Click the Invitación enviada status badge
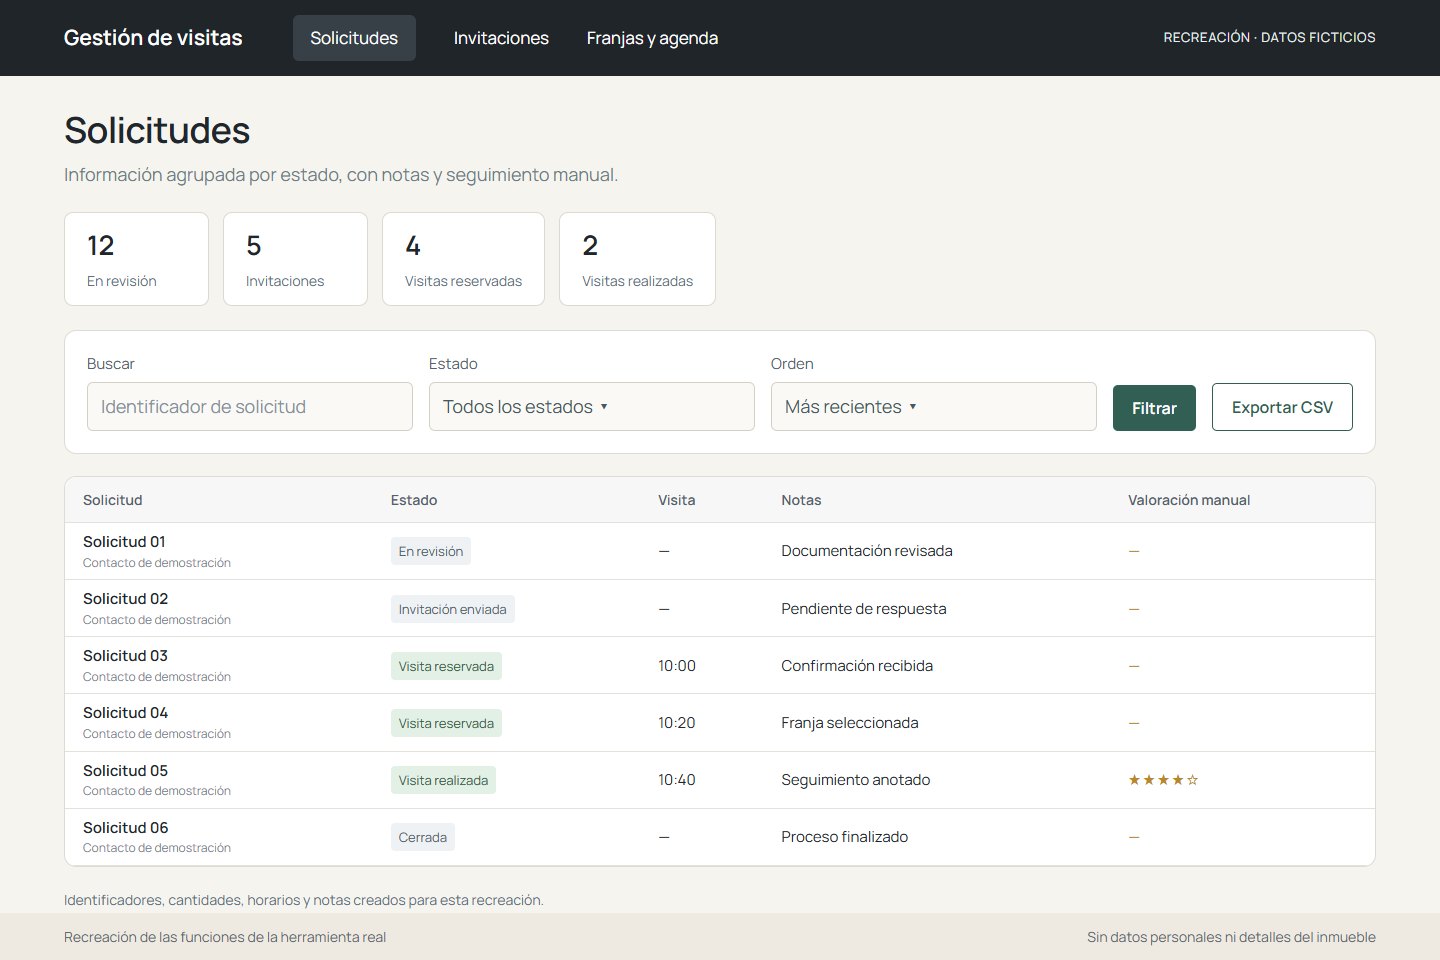The height and width of the screenshot is (960, 1440). pos(452,609)
